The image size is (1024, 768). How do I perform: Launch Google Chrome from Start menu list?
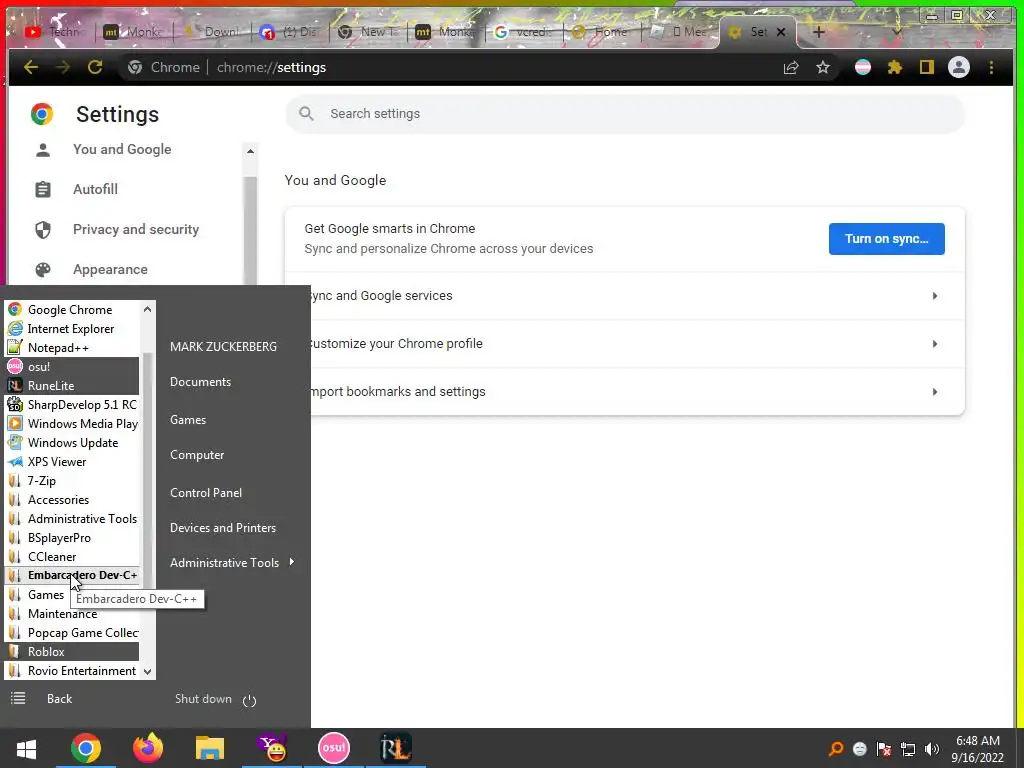(72, 310)
